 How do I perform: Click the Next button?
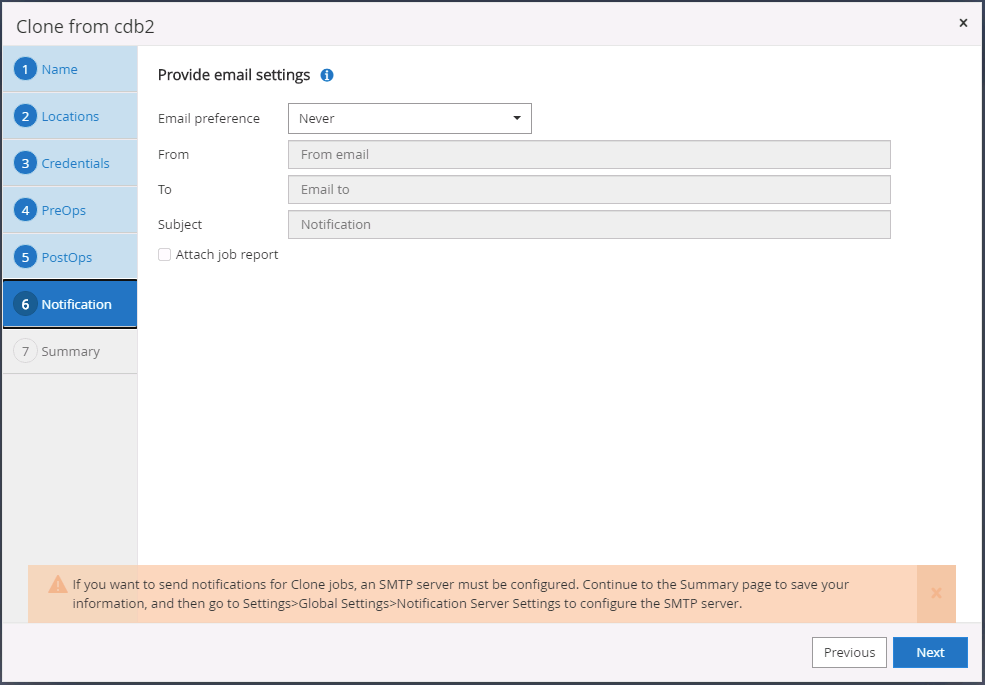930,652
